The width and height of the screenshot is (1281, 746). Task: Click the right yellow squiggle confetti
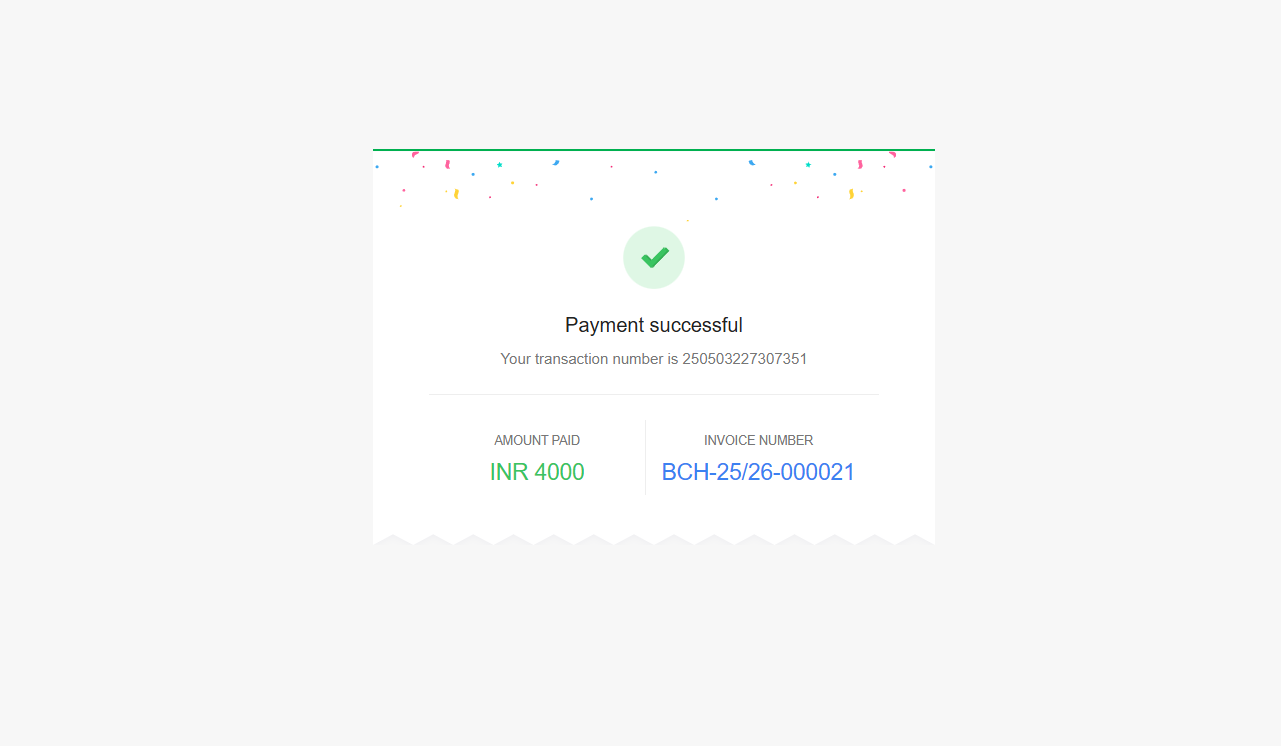851,194
